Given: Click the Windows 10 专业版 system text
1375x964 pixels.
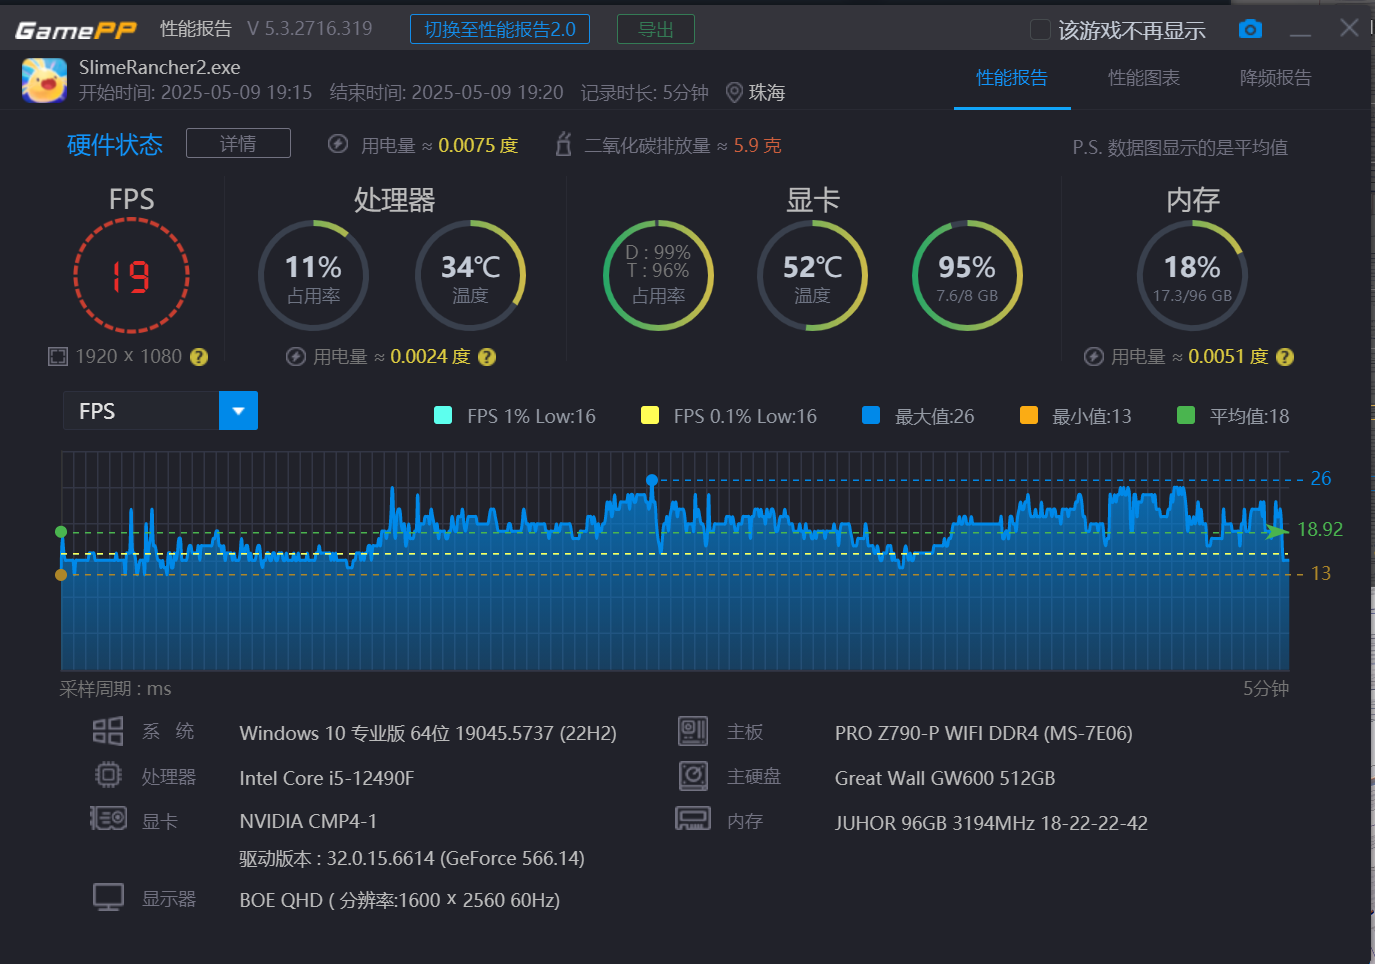Looking at the screenshot, I should click(428, 733).
